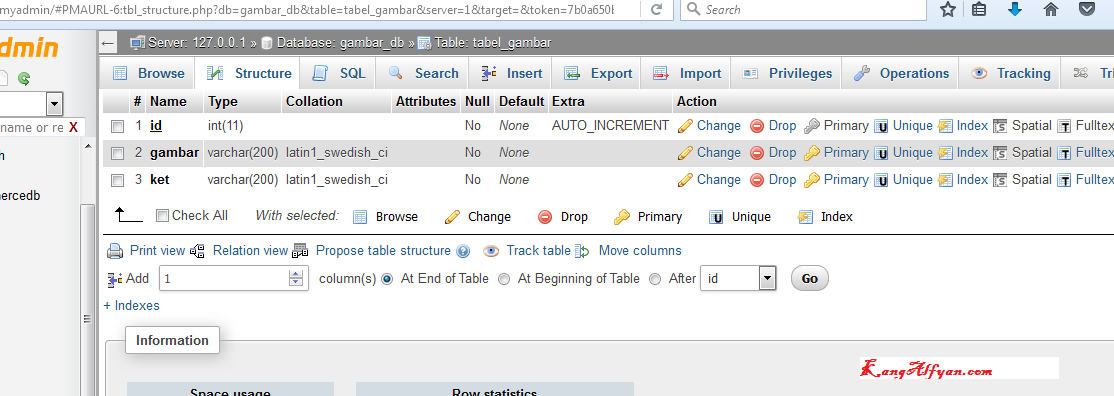The width and height of the screenshot is (1114, 396).
Task: Click With selected Browse table icon
Action: point(360,217)
